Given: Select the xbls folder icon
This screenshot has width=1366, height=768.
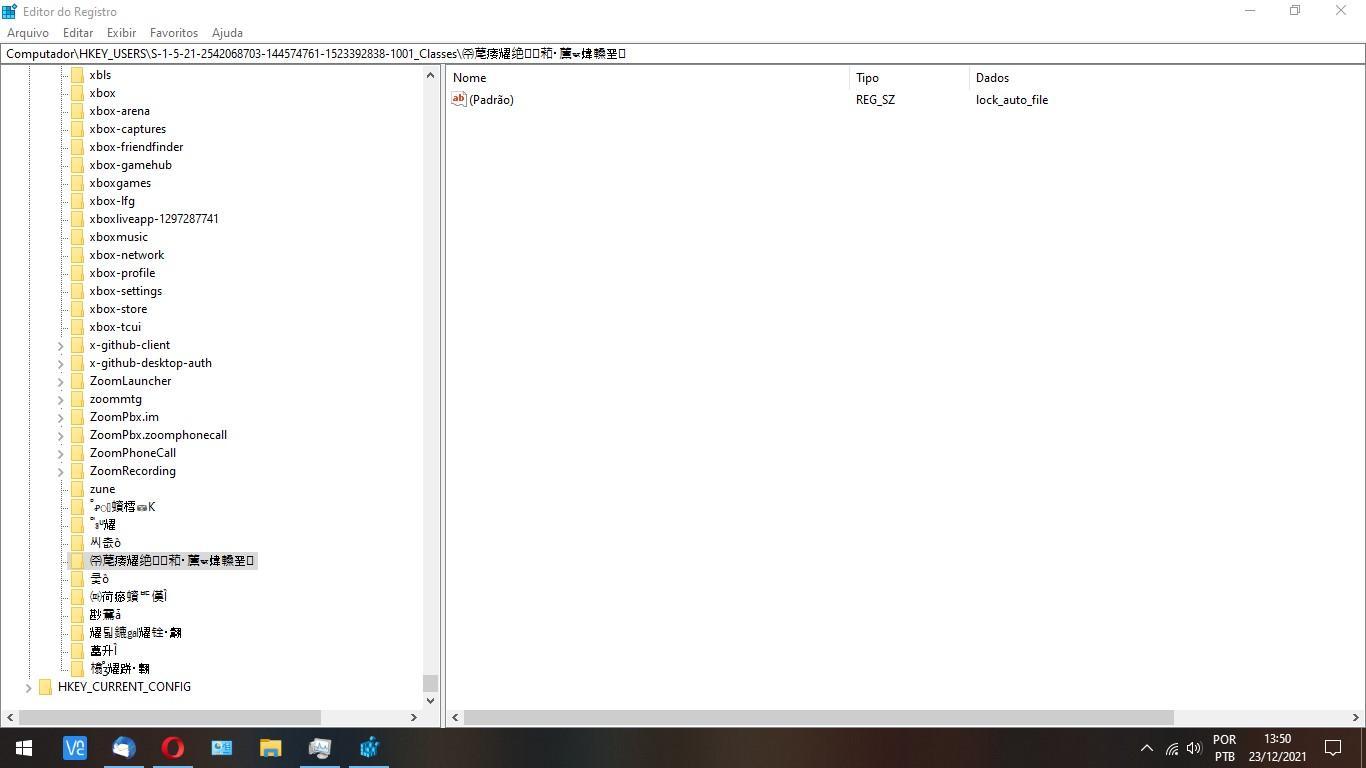Looking at the screenshot, I should 77,75.
